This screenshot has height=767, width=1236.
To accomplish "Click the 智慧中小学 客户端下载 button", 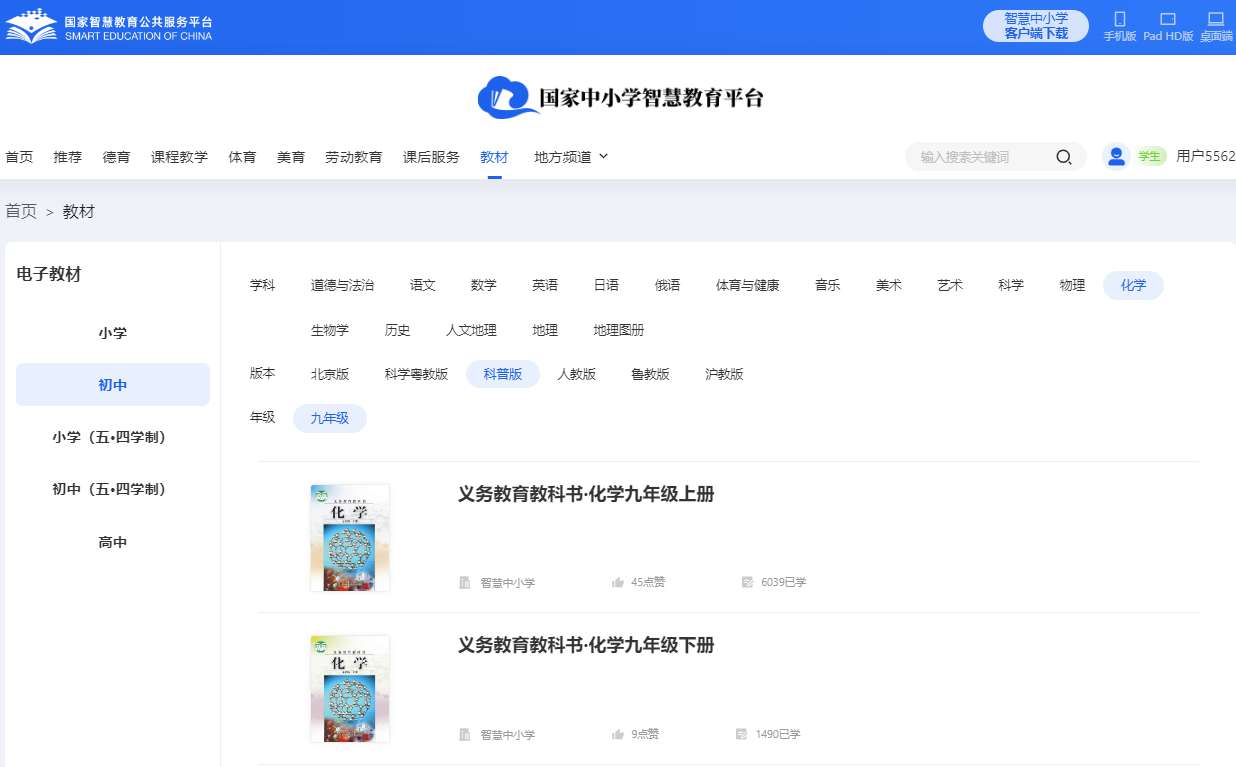I will (x=1035, y=26).
